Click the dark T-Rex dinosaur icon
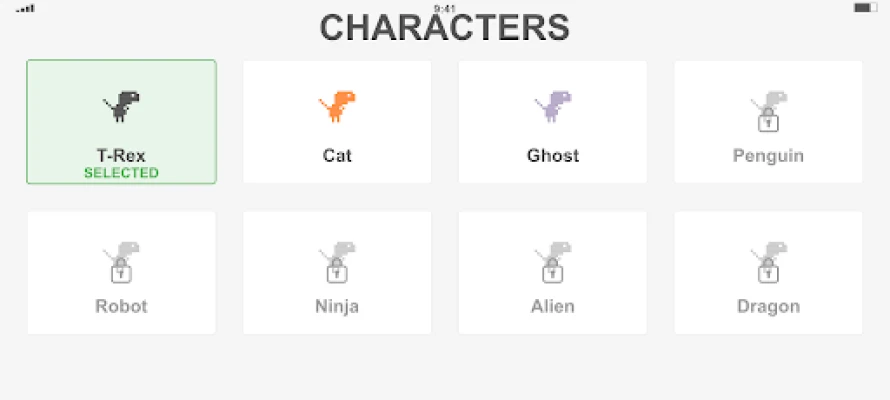The image size is (890, 400). tap(122, 106)
